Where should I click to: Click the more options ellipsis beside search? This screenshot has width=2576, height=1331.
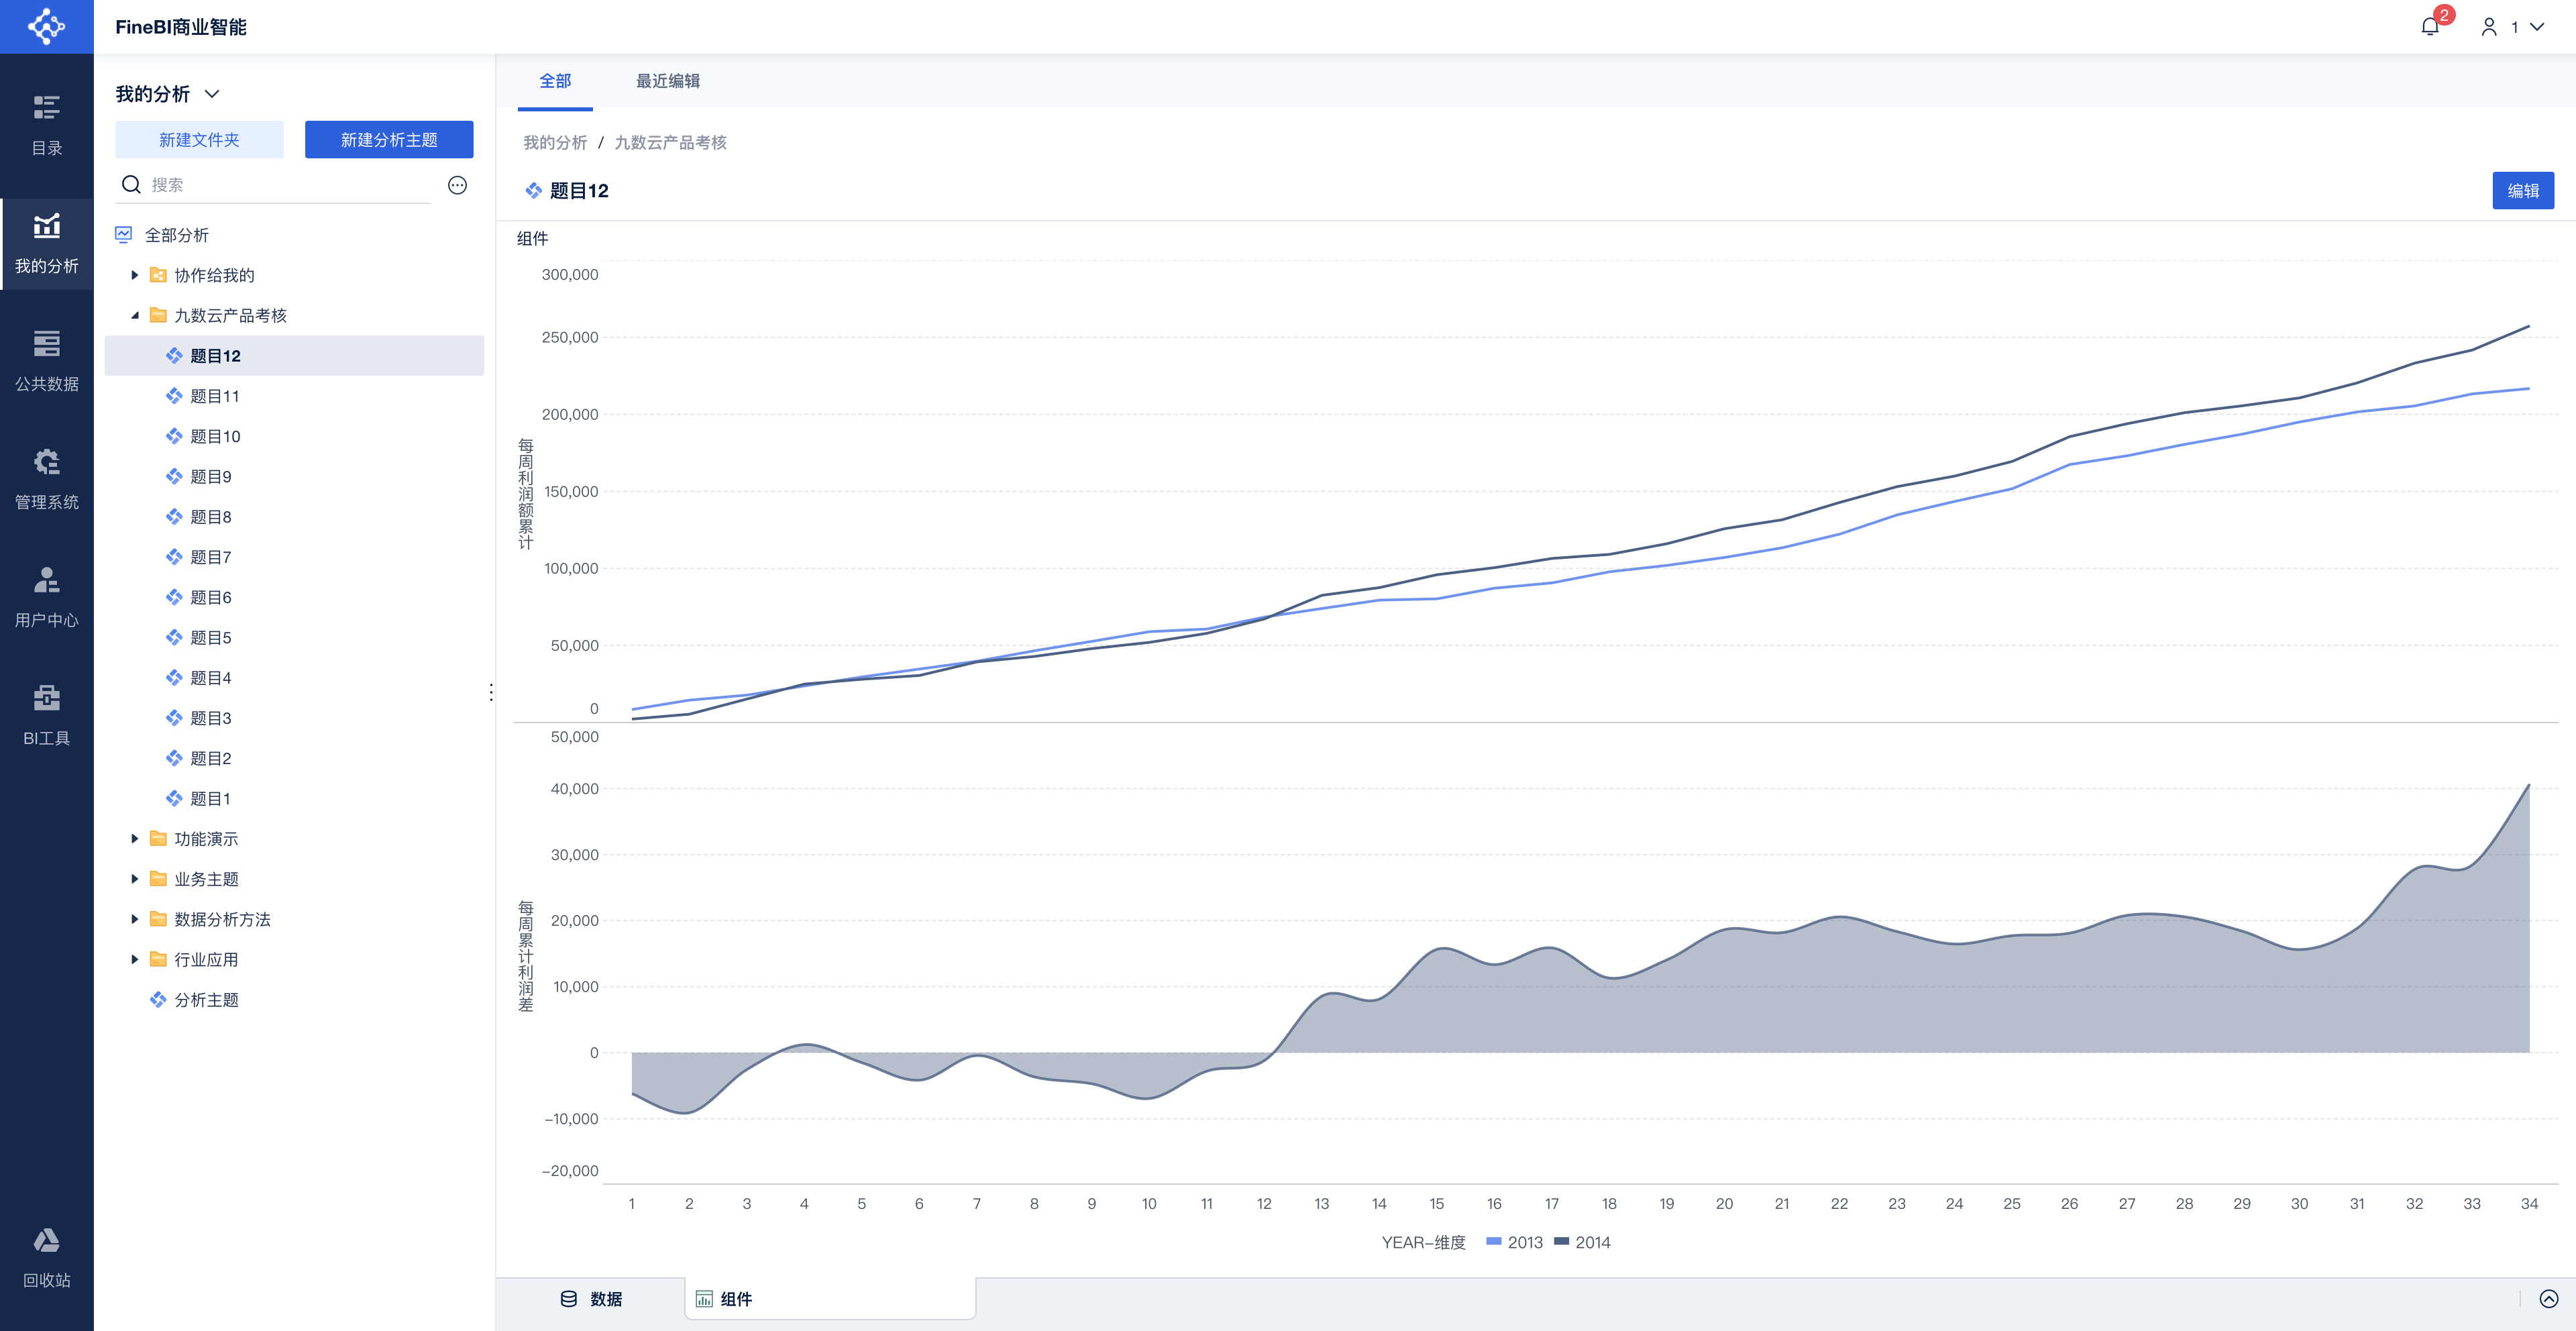[x=457, y=185]
